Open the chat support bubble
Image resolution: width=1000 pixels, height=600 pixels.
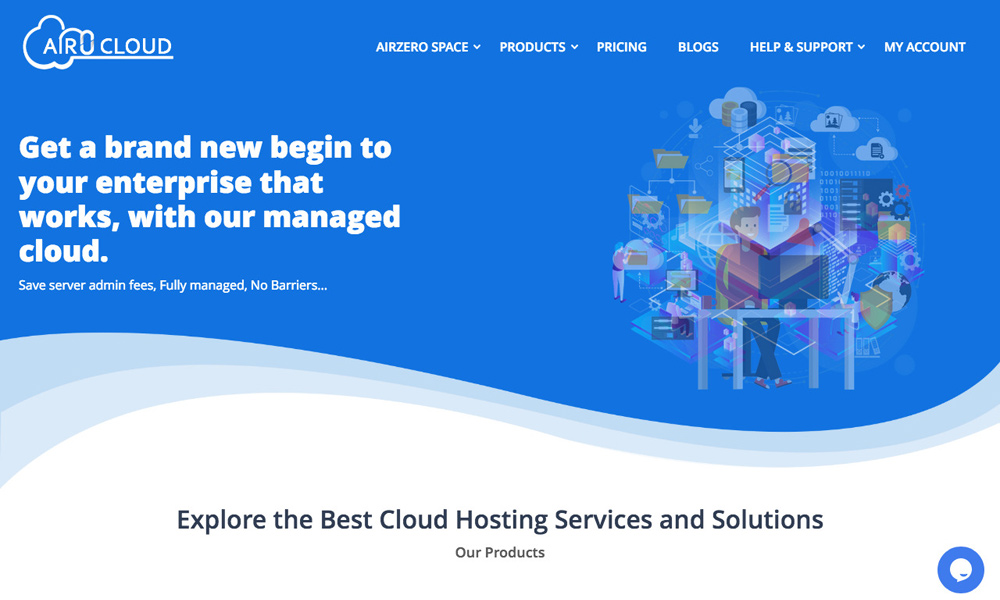(x=960, y=570)
